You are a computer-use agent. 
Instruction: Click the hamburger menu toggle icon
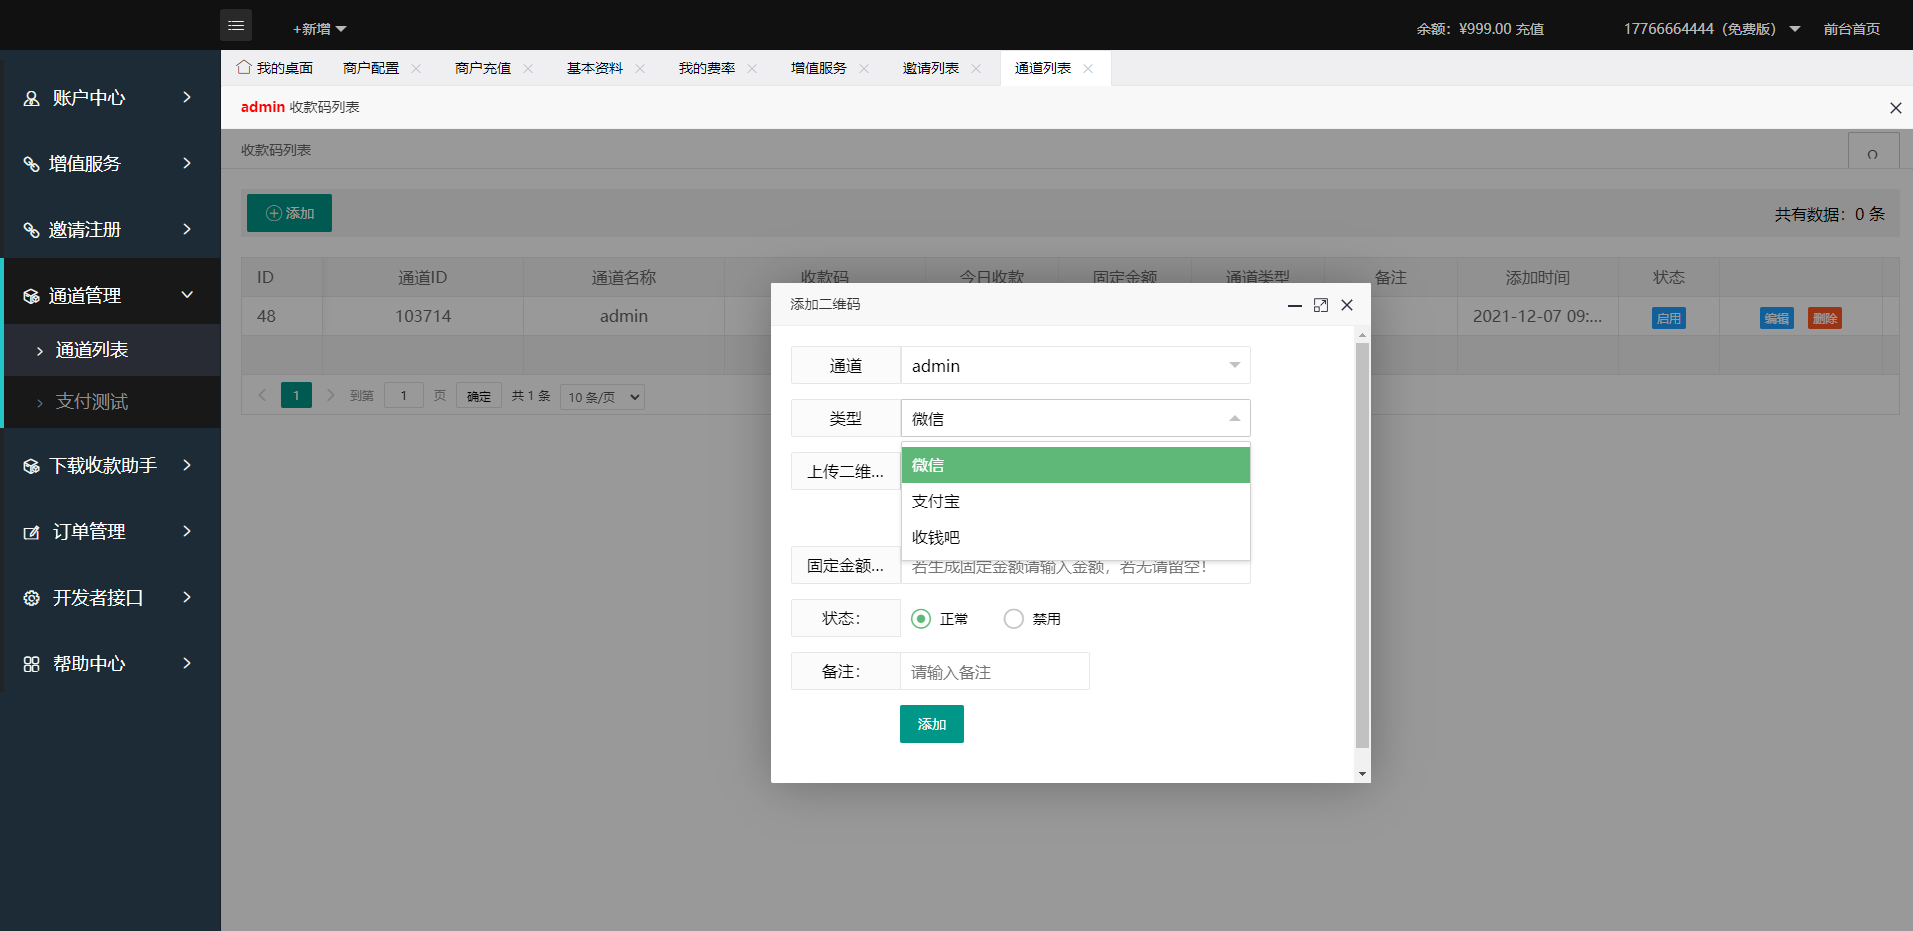tap(236, 26)
